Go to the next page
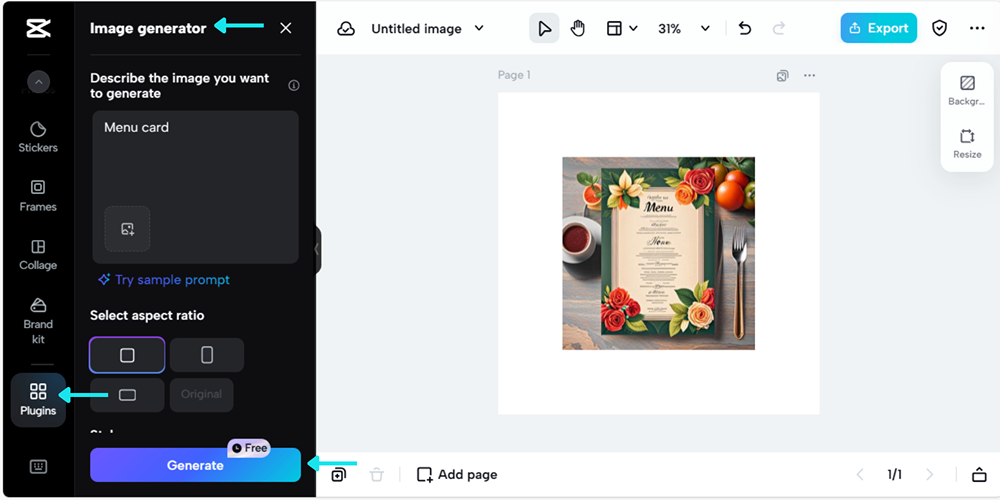1000x500 pixels. click(x=929, y=474)
